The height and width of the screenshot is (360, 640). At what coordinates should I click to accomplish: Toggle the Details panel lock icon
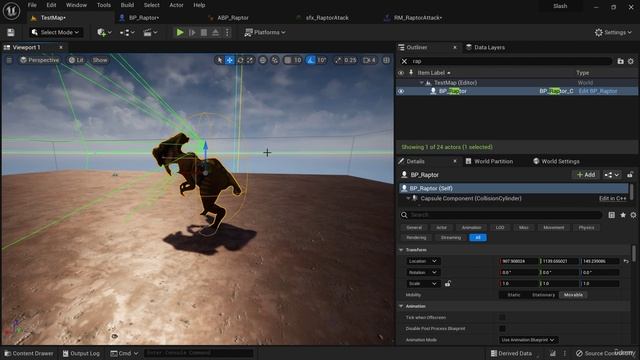(x=630, y=175)
